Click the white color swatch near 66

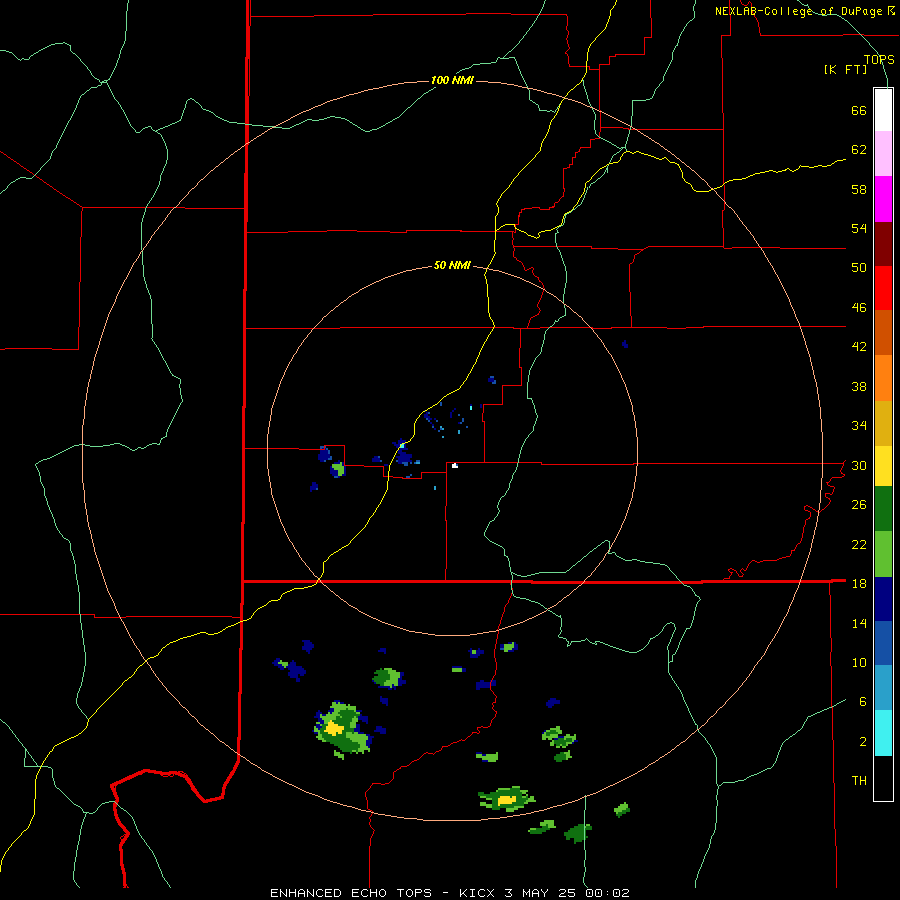click(x=883, y=110)
